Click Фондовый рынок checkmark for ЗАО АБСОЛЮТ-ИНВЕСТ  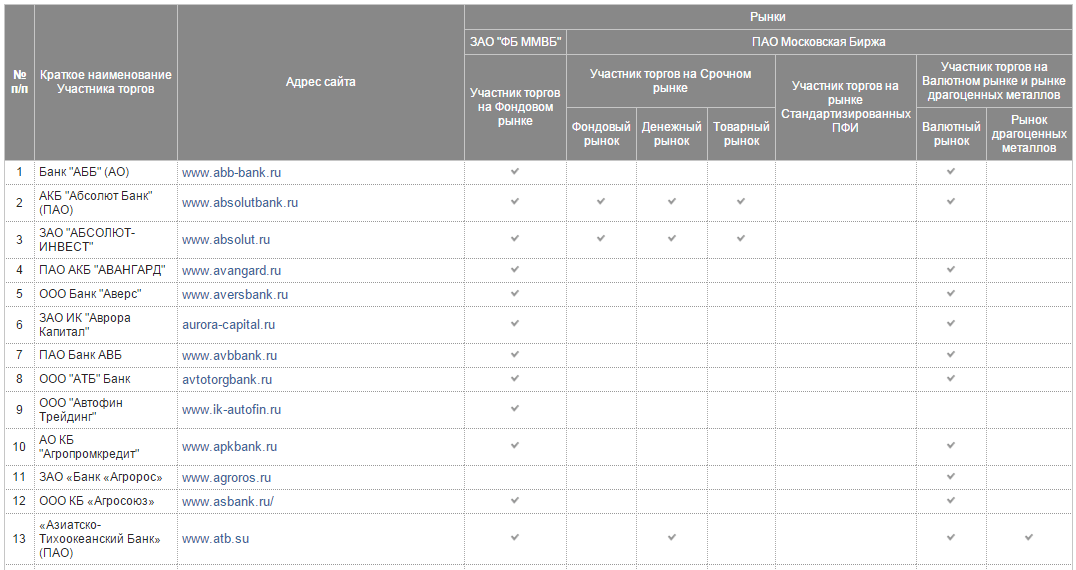click(601, 239)
